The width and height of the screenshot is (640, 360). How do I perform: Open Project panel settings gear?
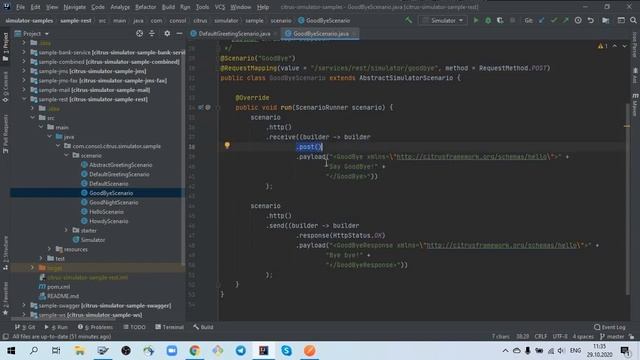pyautogui.click(x=167, y=33)
